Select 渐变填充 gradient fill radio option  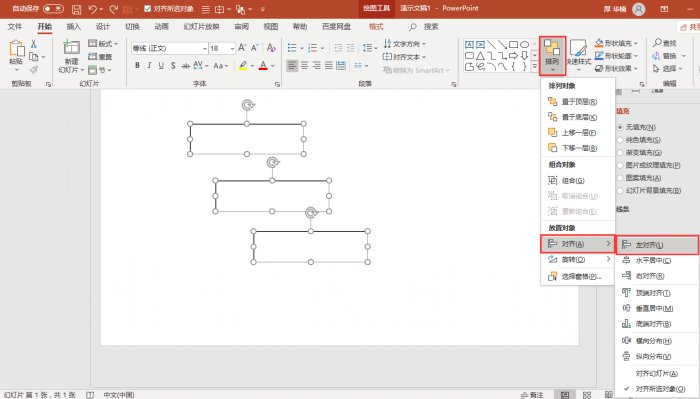point(620,152)
